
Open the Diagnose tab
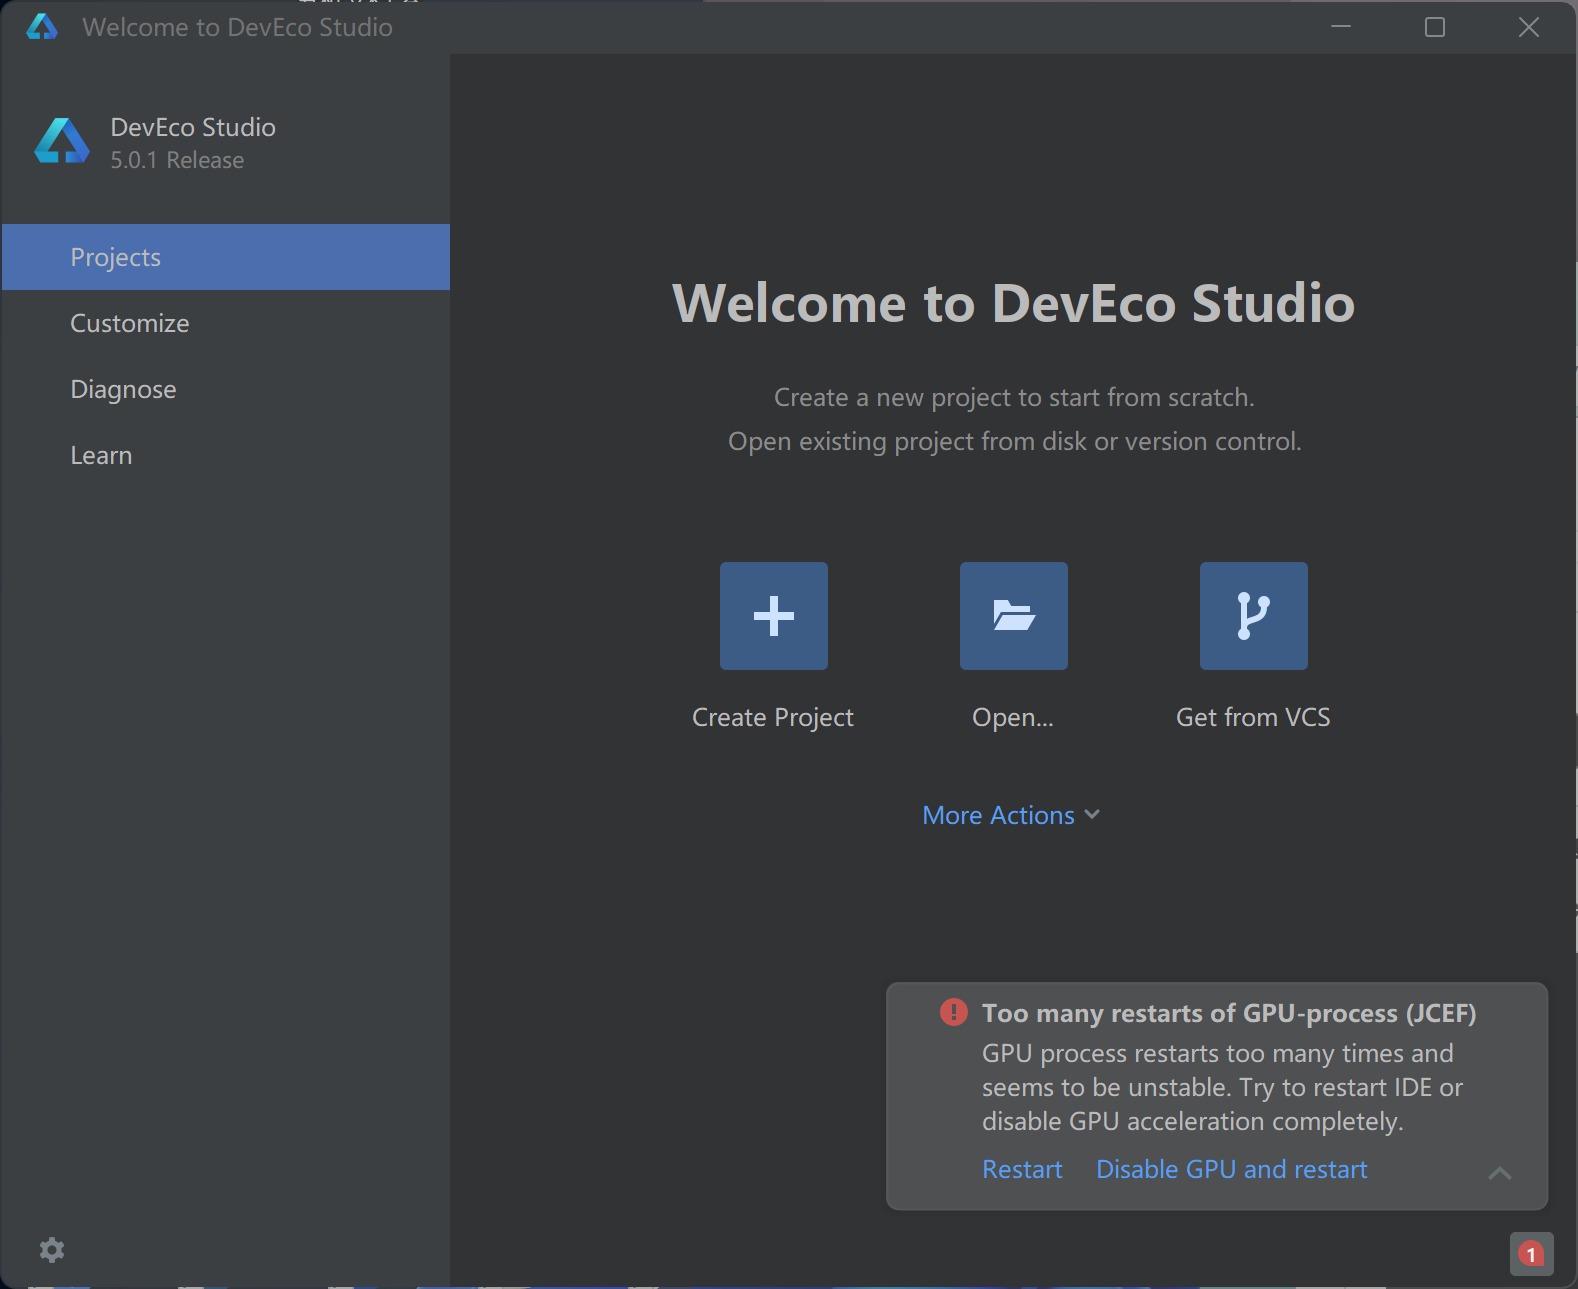(226, 389)
